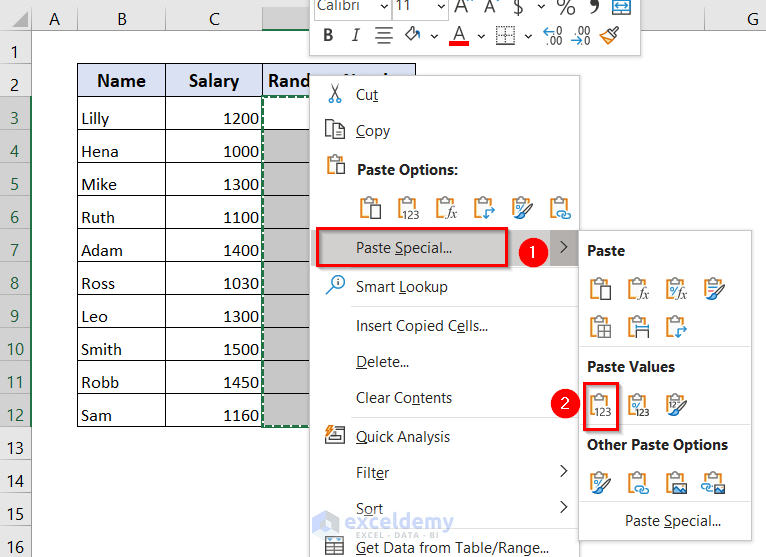Open font color dropdown arrow
Image resolution: width=766 pixels, height=557 pixels.
tap(481, 36)
